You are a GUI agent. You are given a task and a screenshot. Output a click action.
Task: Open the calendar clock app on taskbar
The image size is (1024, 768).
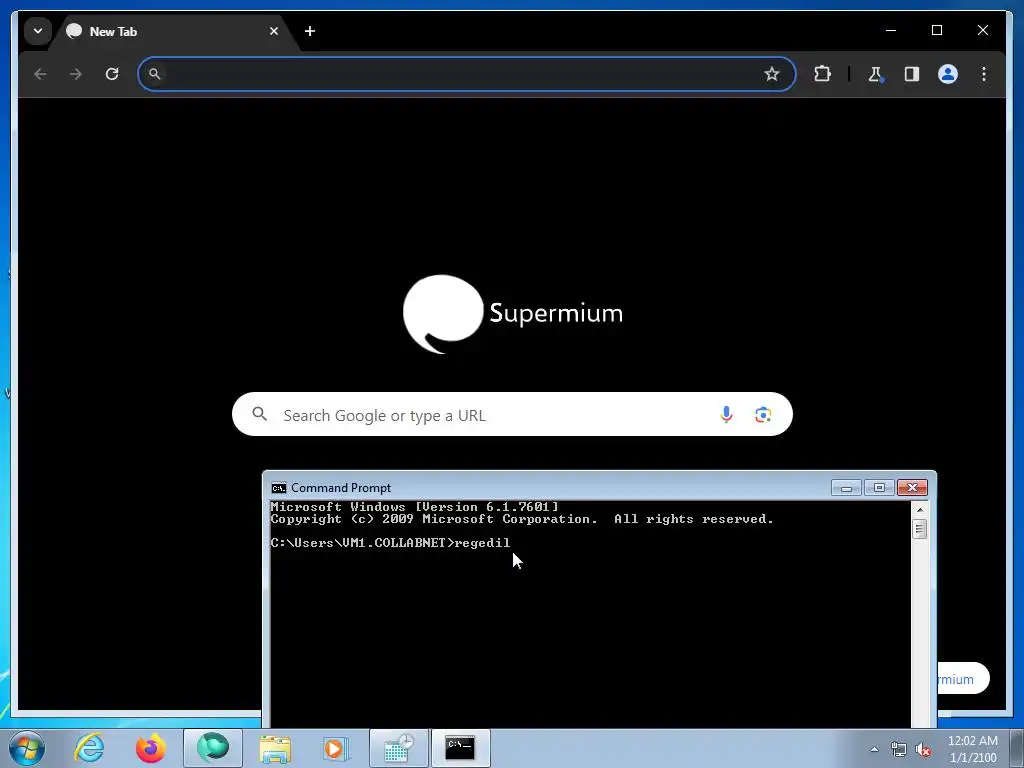[399, 748]
